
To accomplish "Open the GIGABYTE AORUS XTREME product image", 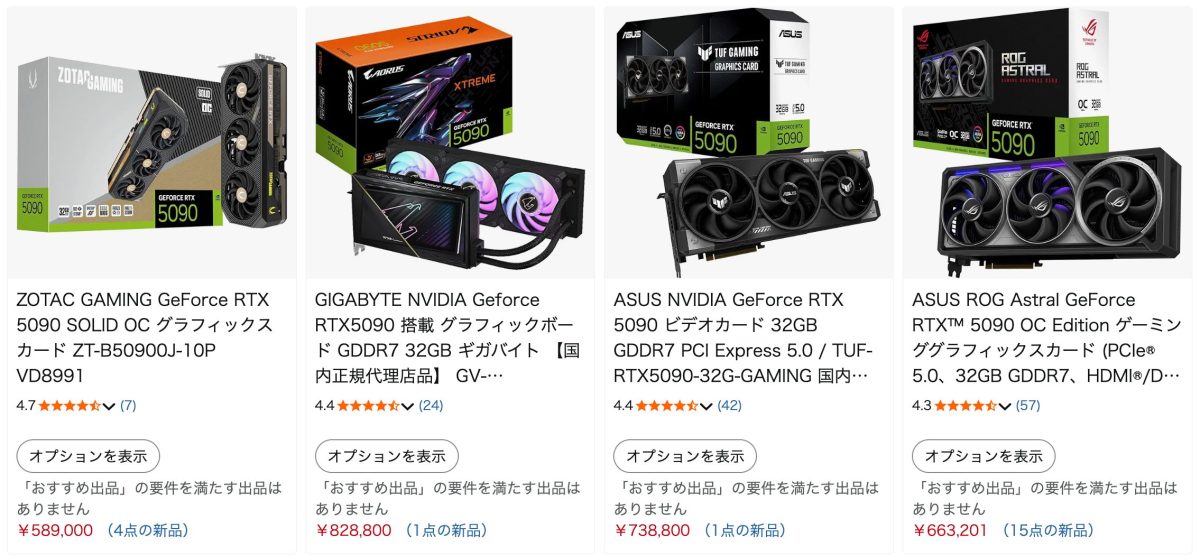I will 450,142.
